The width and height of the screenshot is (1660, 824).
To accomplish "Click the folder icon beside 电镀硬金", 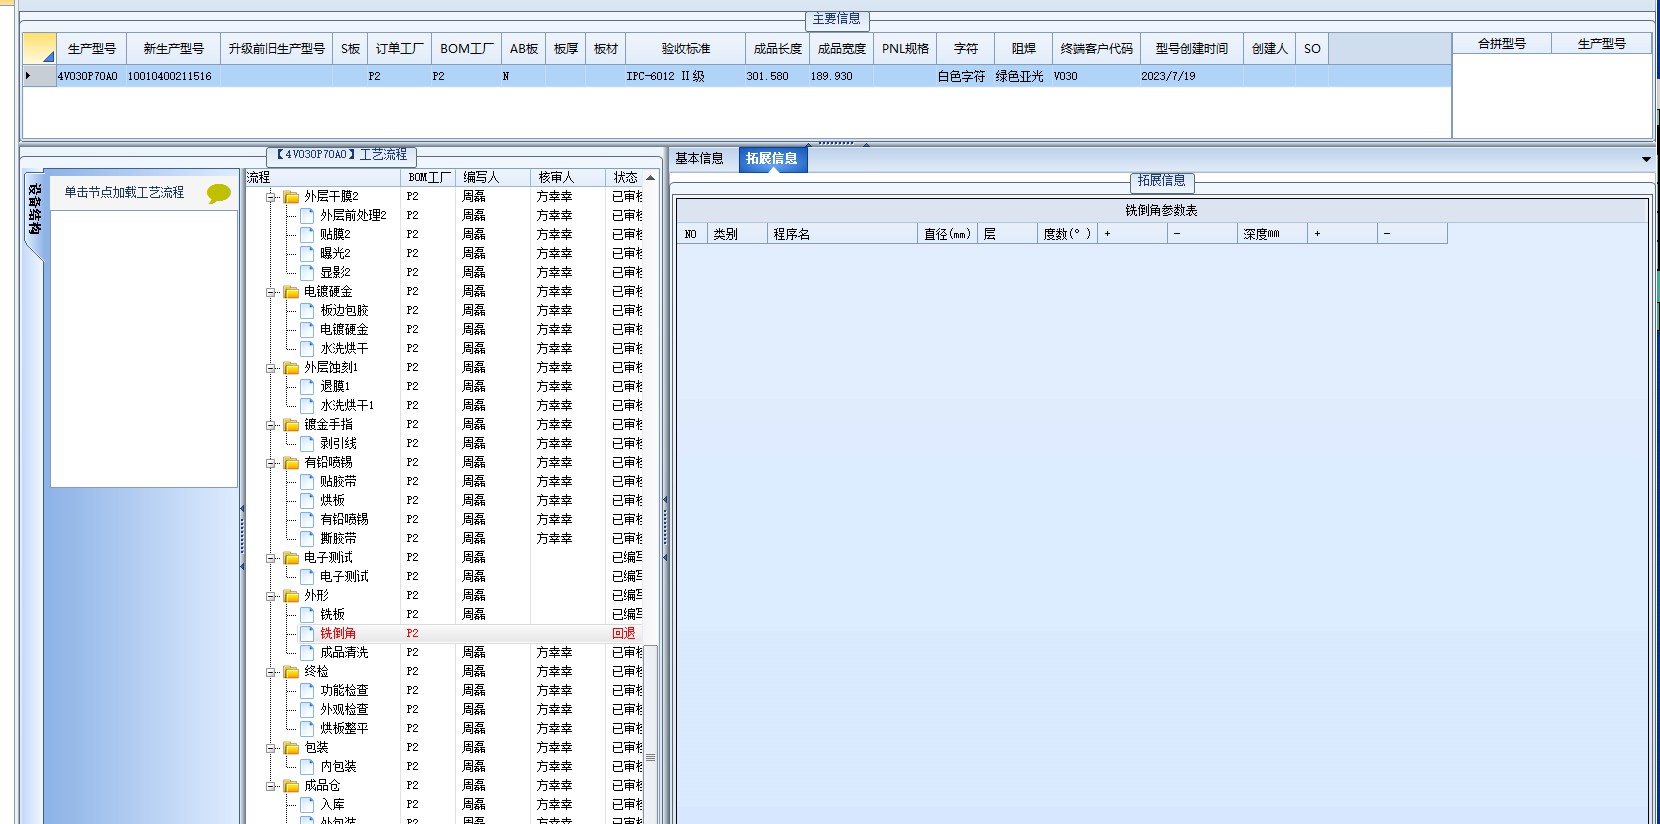I will (x=291, y=292).
